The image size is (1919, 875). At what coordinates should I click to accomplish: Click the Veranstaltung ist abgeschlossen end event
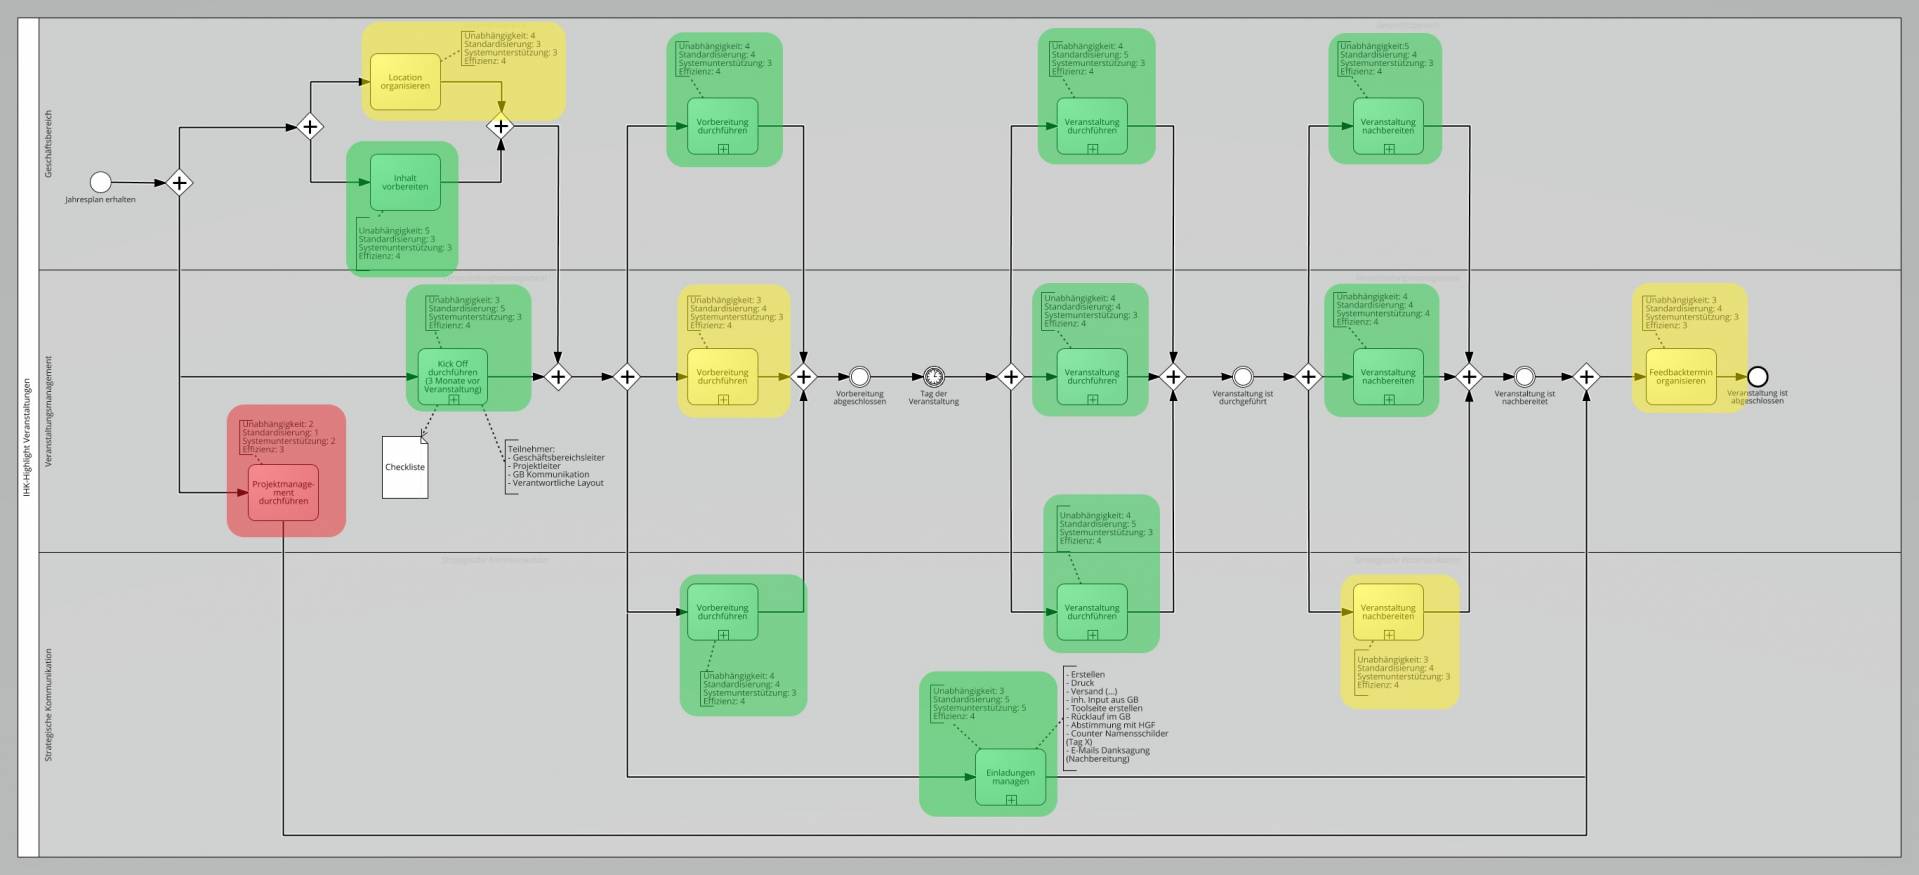click(x=1757, y=377)
